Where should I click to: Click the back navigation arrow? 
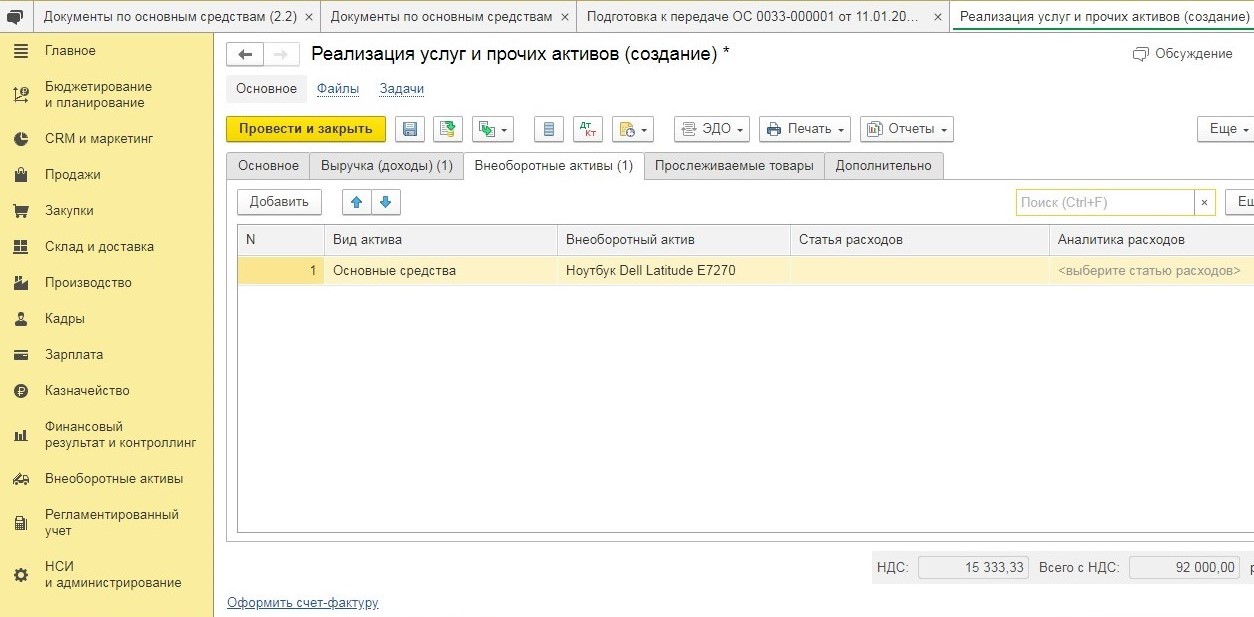coord(245,55)
